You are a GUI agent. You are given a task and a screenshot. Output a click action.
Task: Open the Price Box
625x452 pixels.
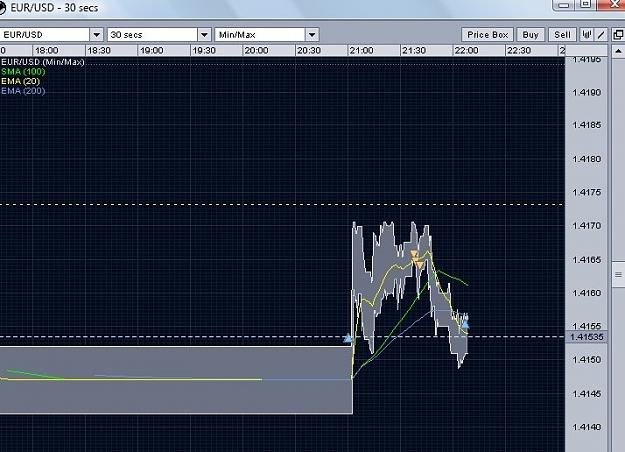tap(487, 35)
